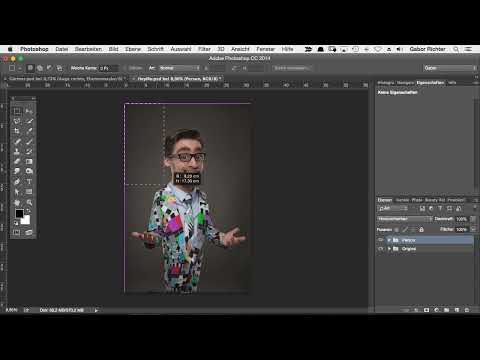Select the Path Selection tool
The height and width of the screenshot is (360, 480).
point(17,192)
